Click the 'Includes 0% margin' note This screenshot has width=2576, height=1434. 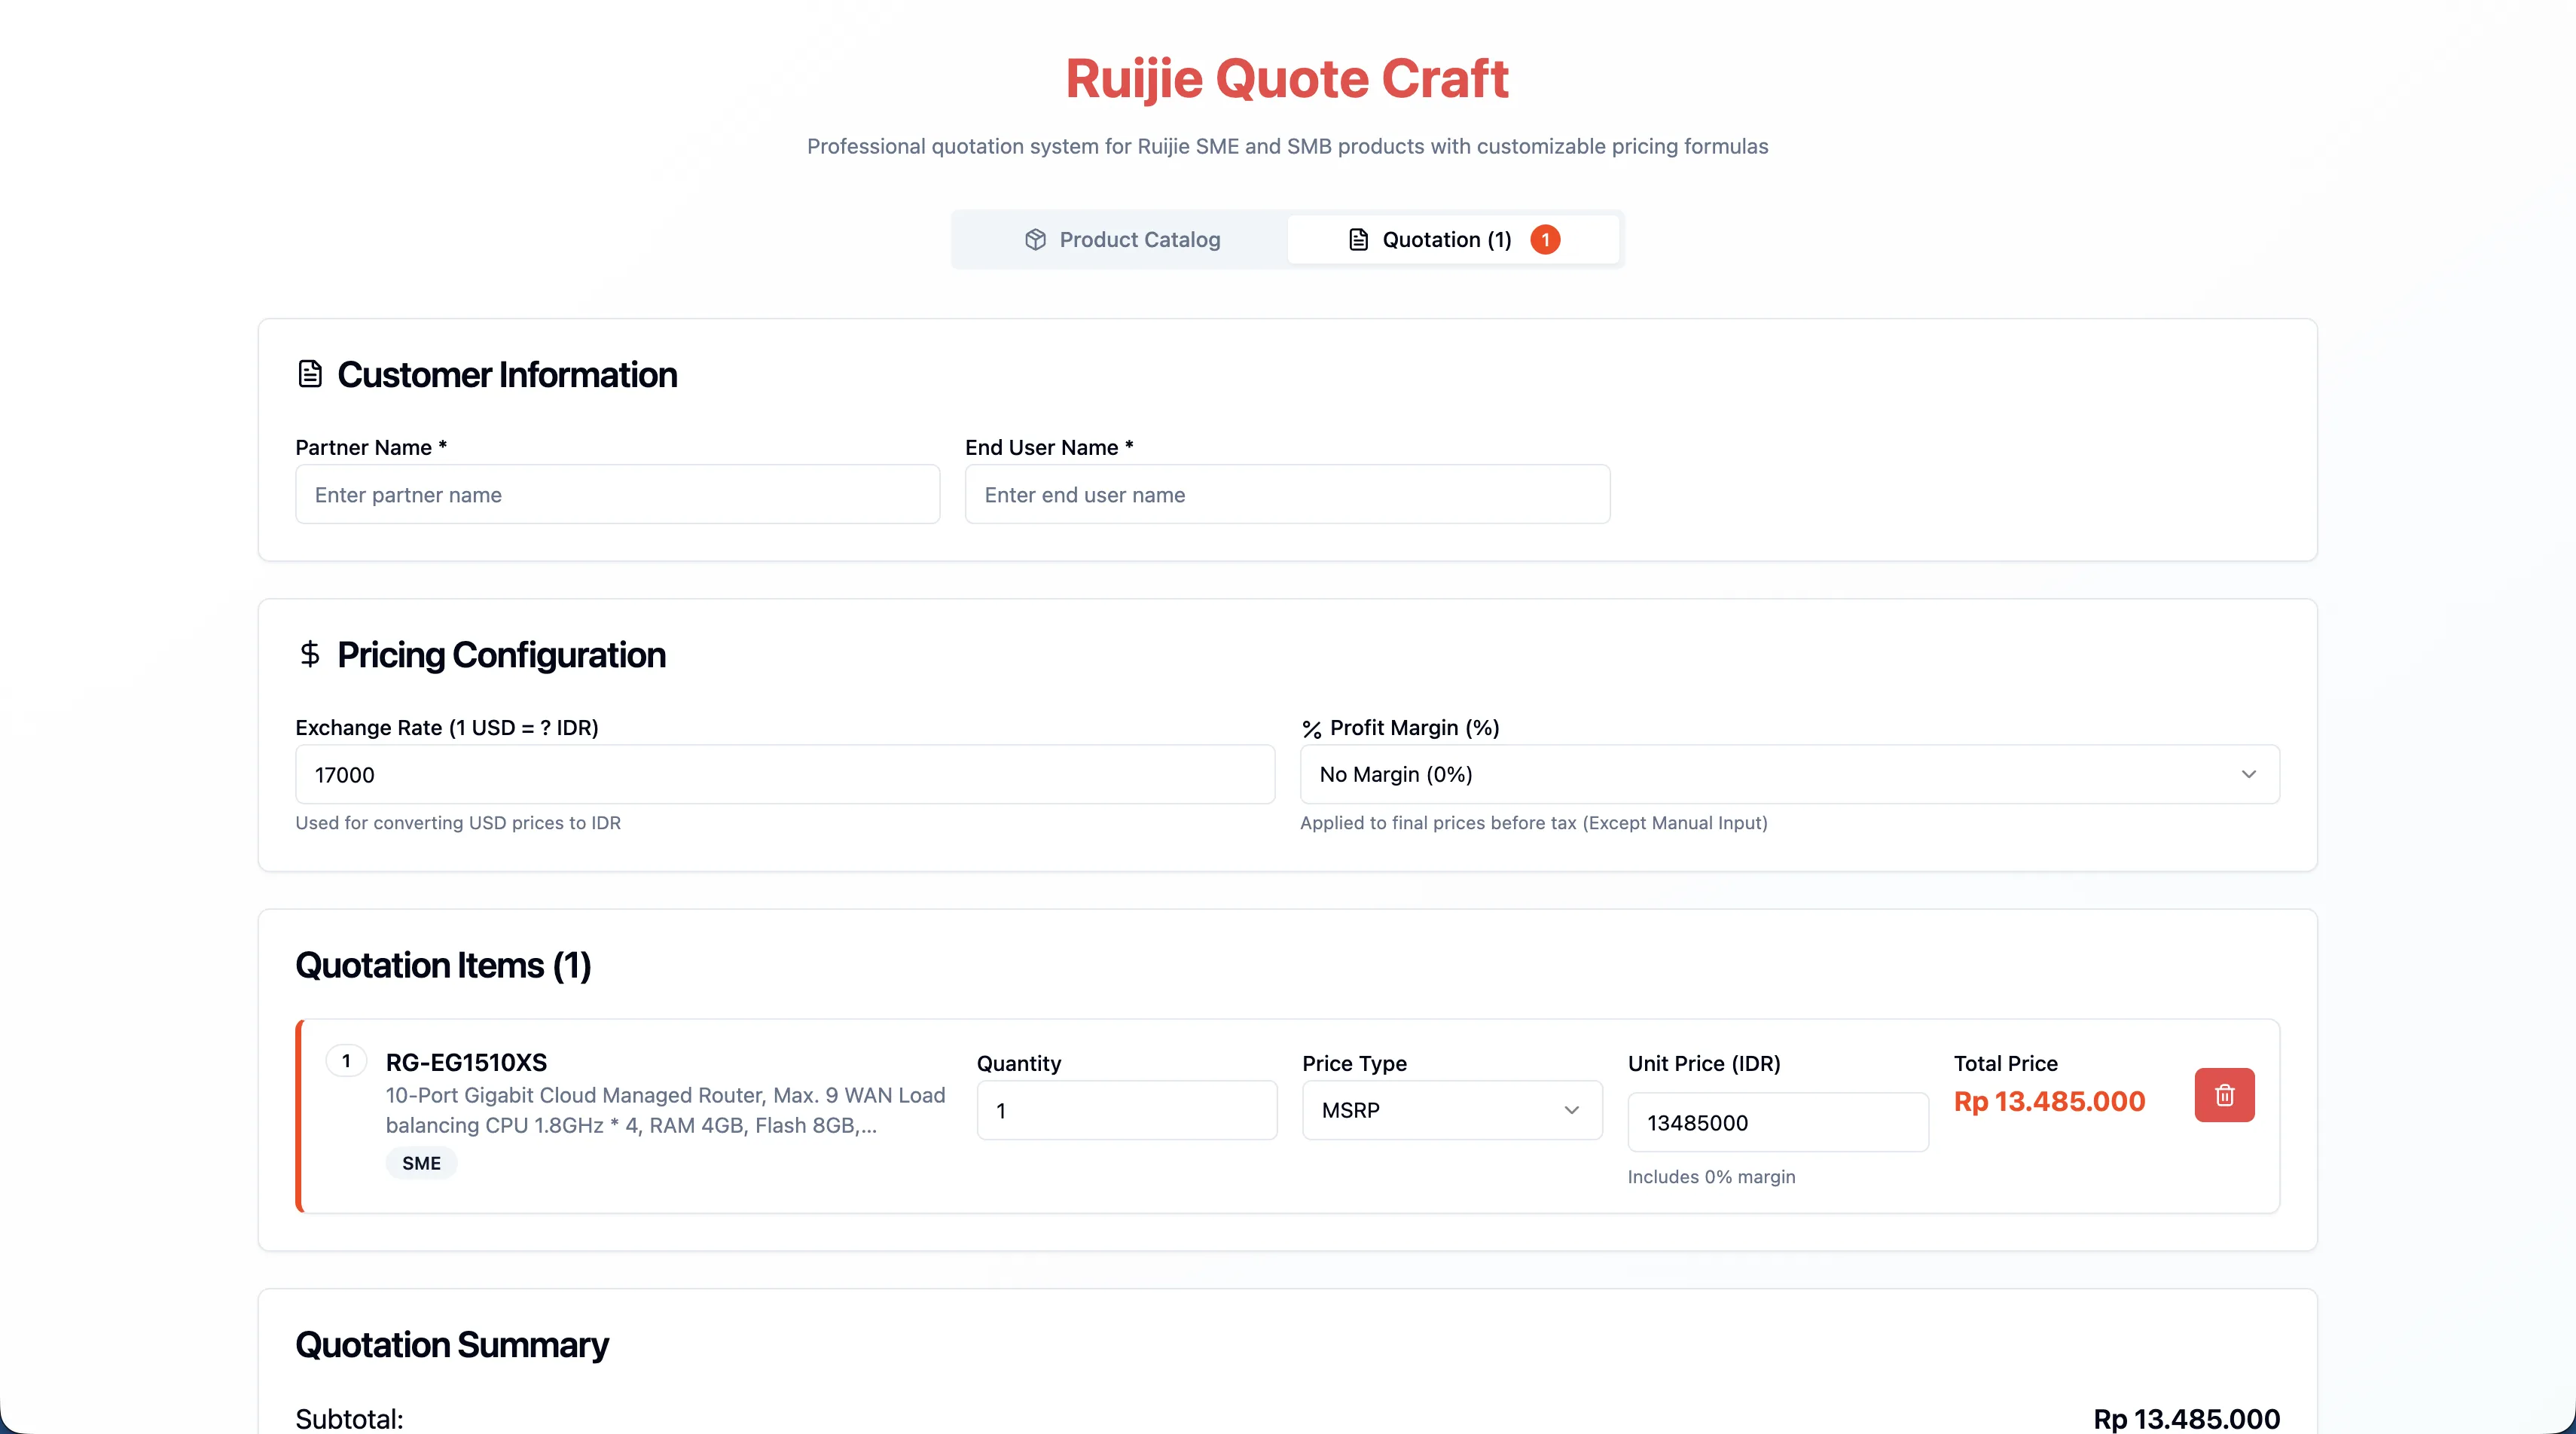click(1711, 1177)
